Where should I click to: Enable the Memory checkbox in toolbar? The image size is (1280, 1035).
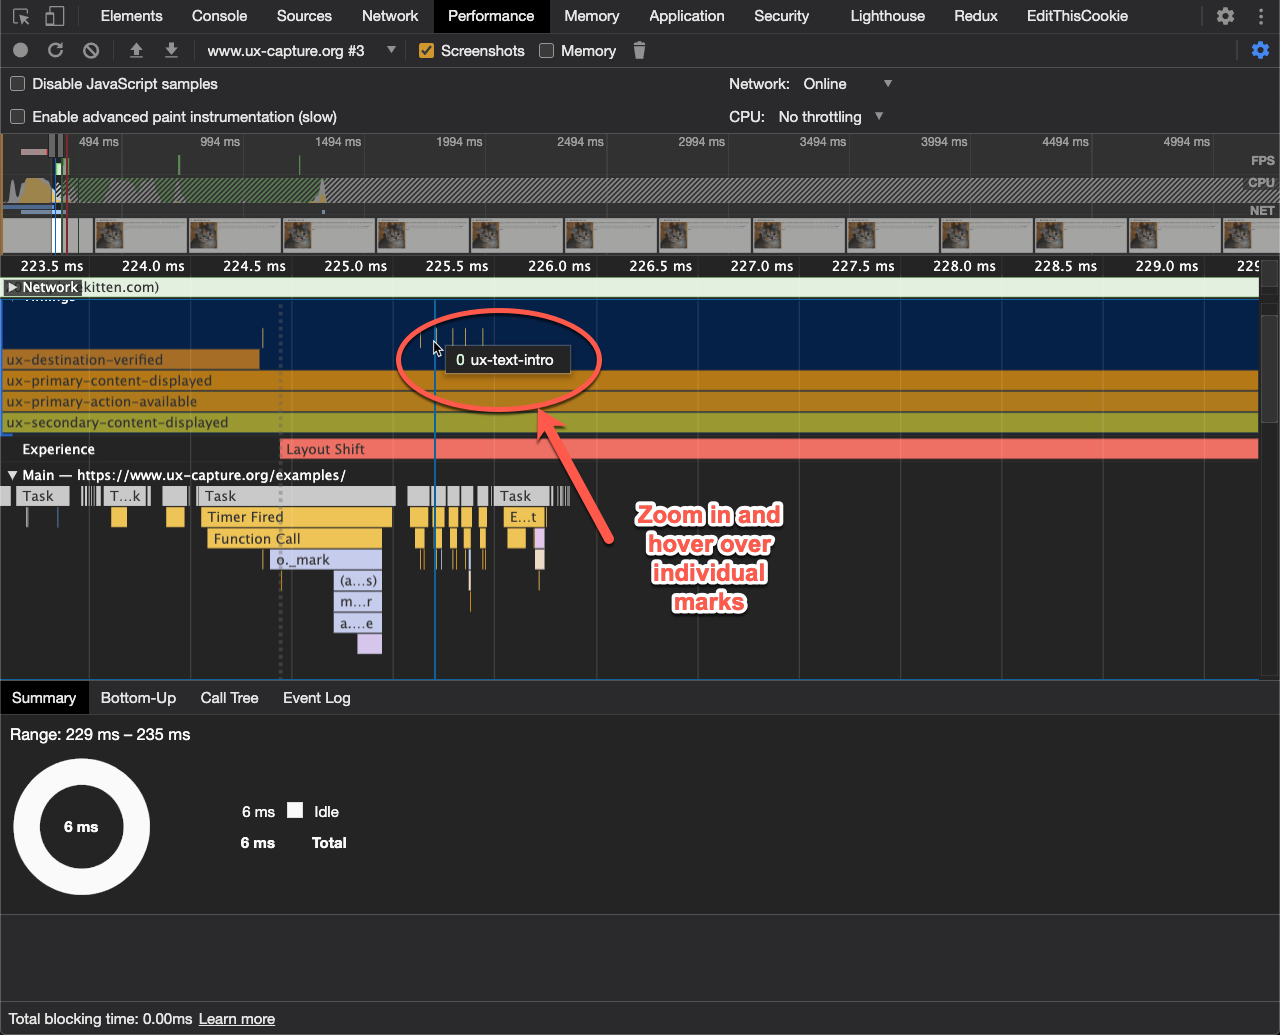point(547,51)
